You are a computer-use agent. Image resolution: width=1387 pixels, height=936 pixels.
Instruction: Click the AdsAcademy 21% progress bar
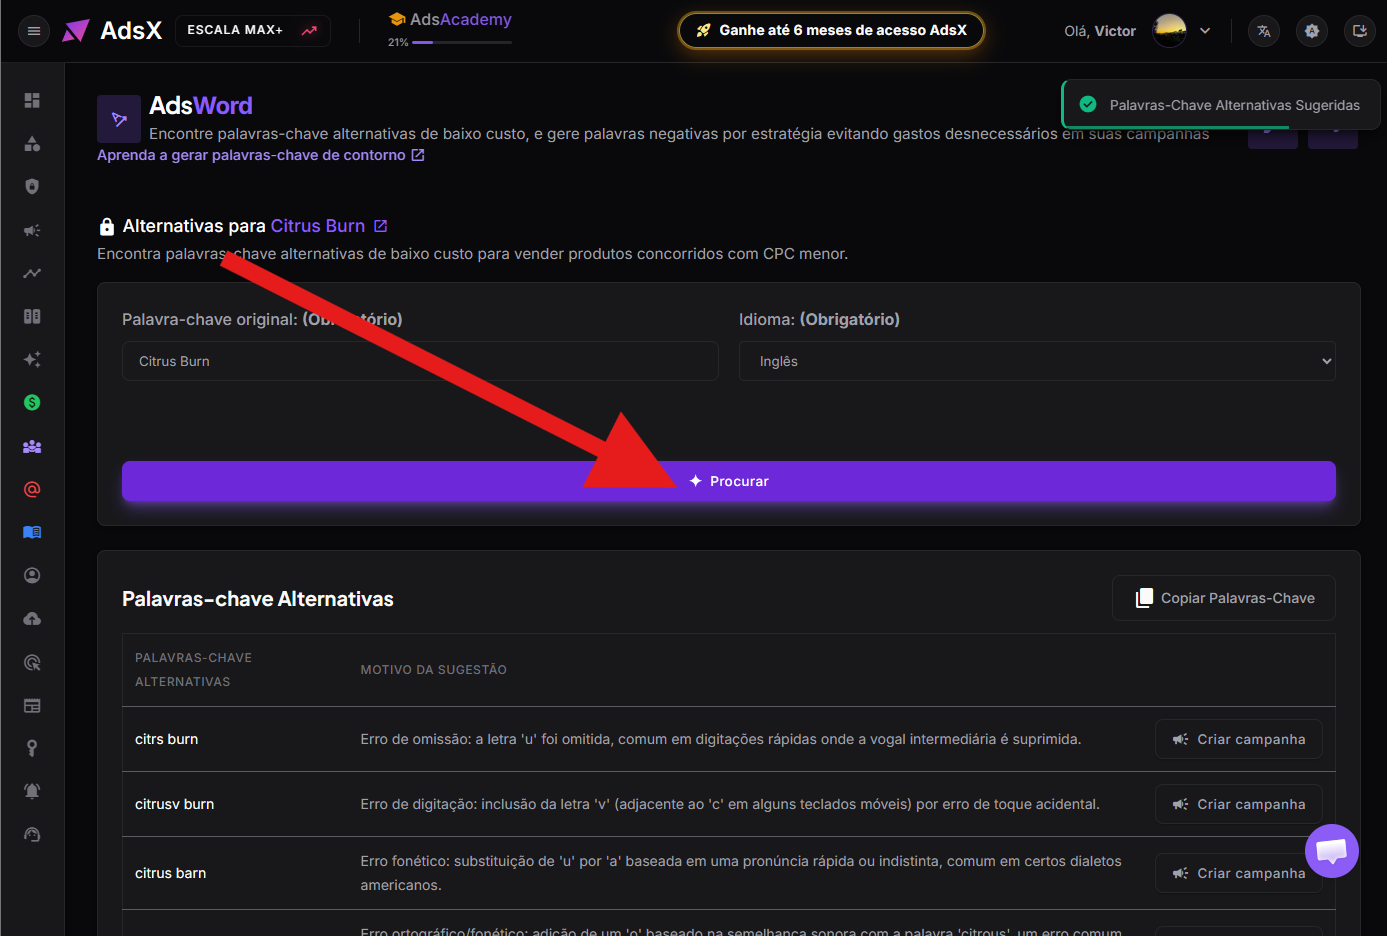[462, 42]
